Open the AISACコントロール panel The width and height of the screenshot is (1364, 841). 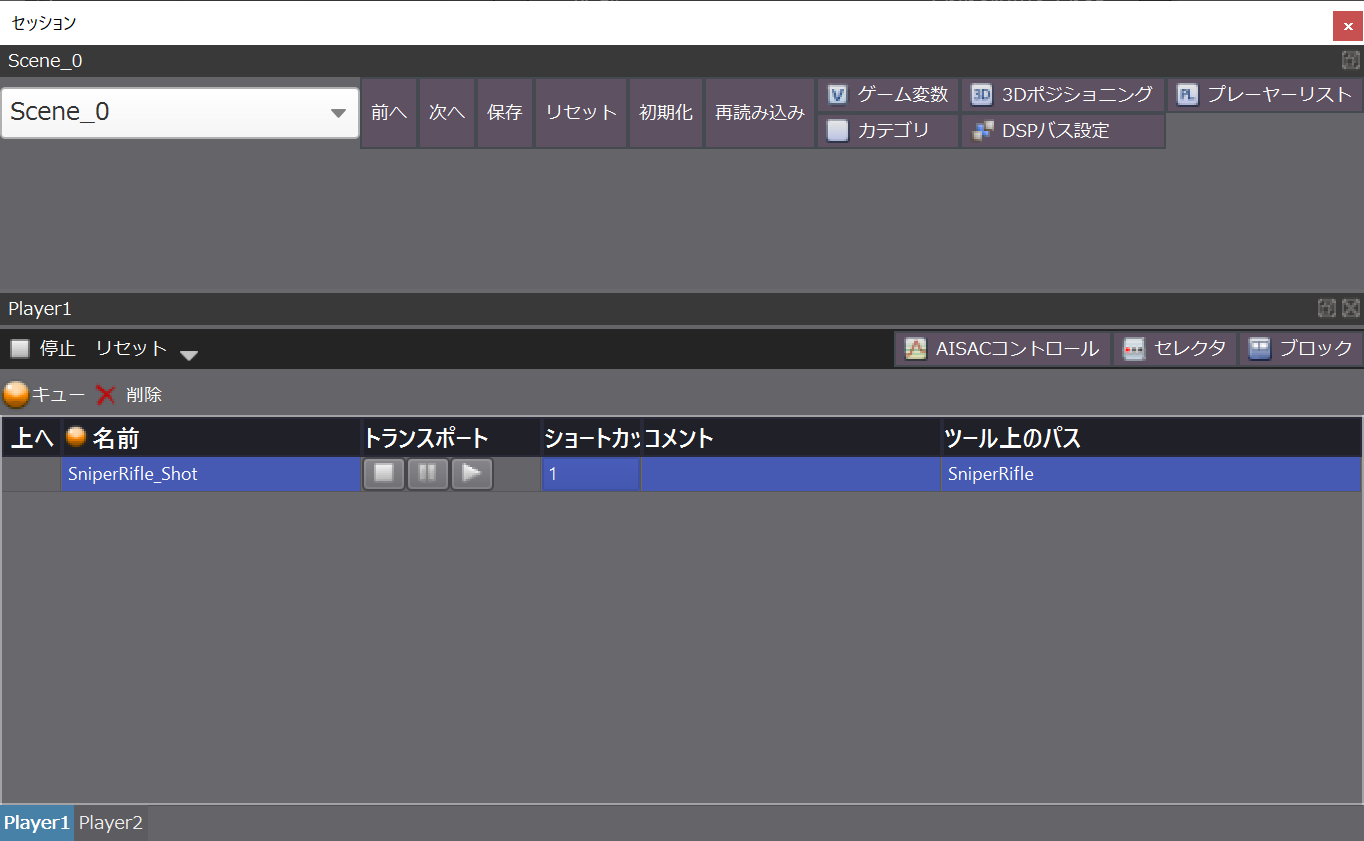click(x=1002, y=349)
